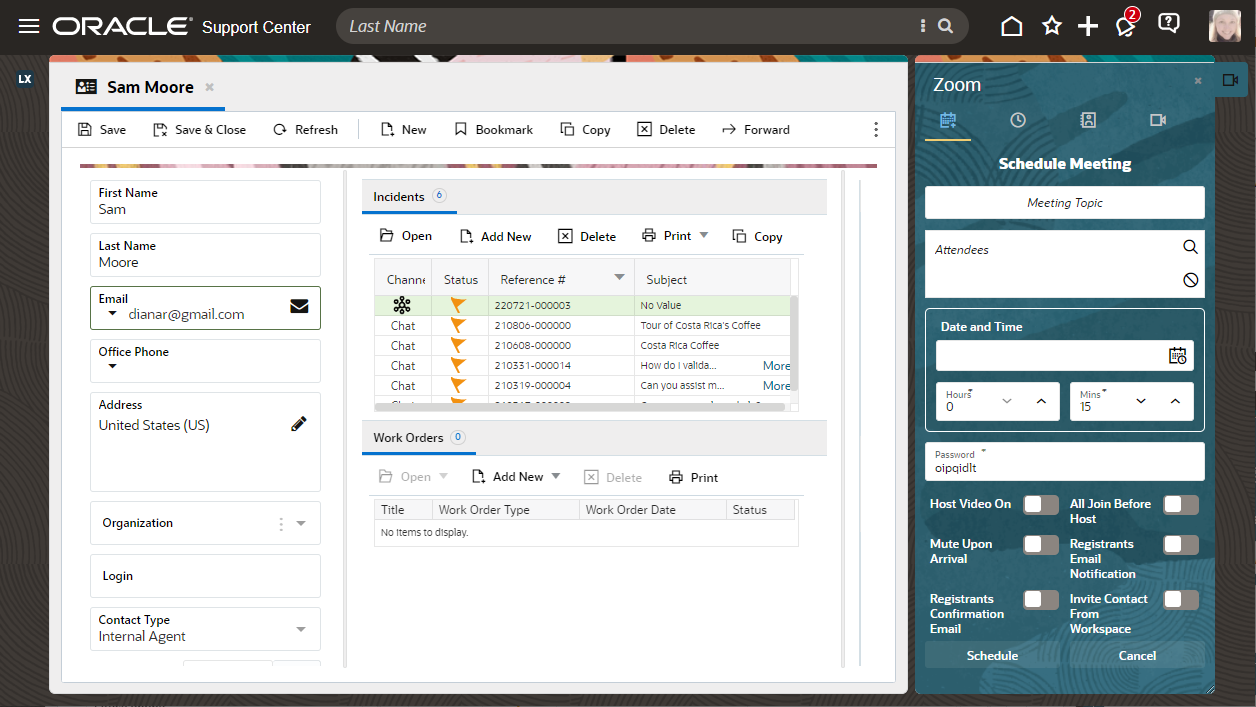
Task: Increase the Mins value
Action: coord(1175,401)
